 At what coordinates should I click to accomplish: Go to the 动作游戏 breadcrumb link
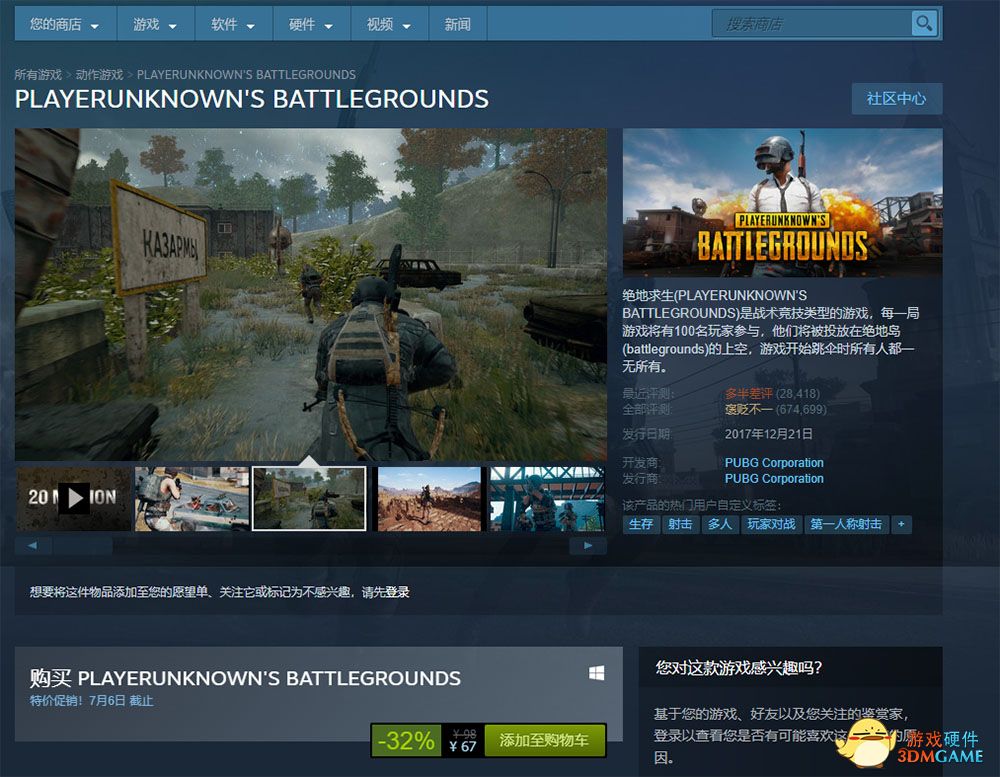pos(99,75)
